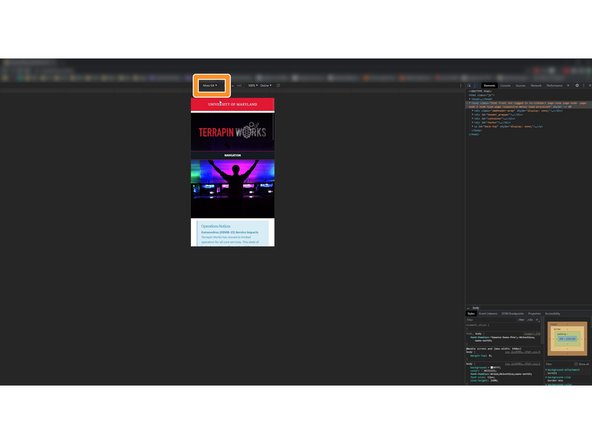
Task: Click the add new style rule icon
Action: [537, 320]
